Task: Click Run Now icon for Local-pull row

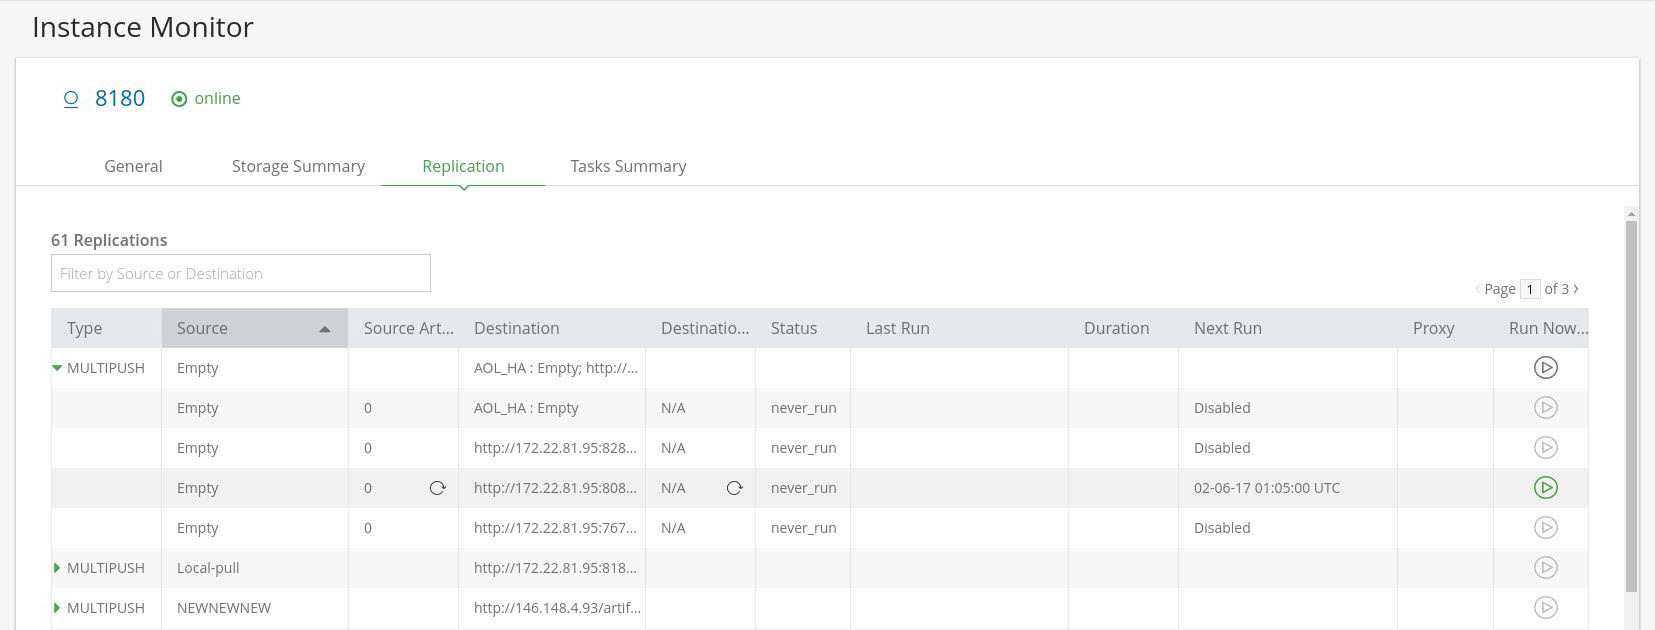Action: 1545,568
